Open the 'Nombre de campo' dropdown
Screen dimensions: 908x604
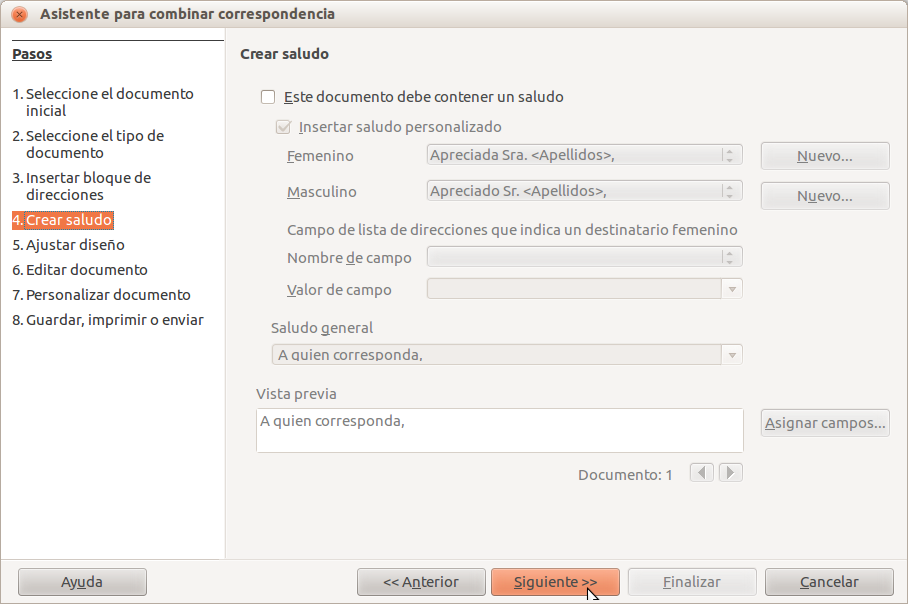click(731, 258)
